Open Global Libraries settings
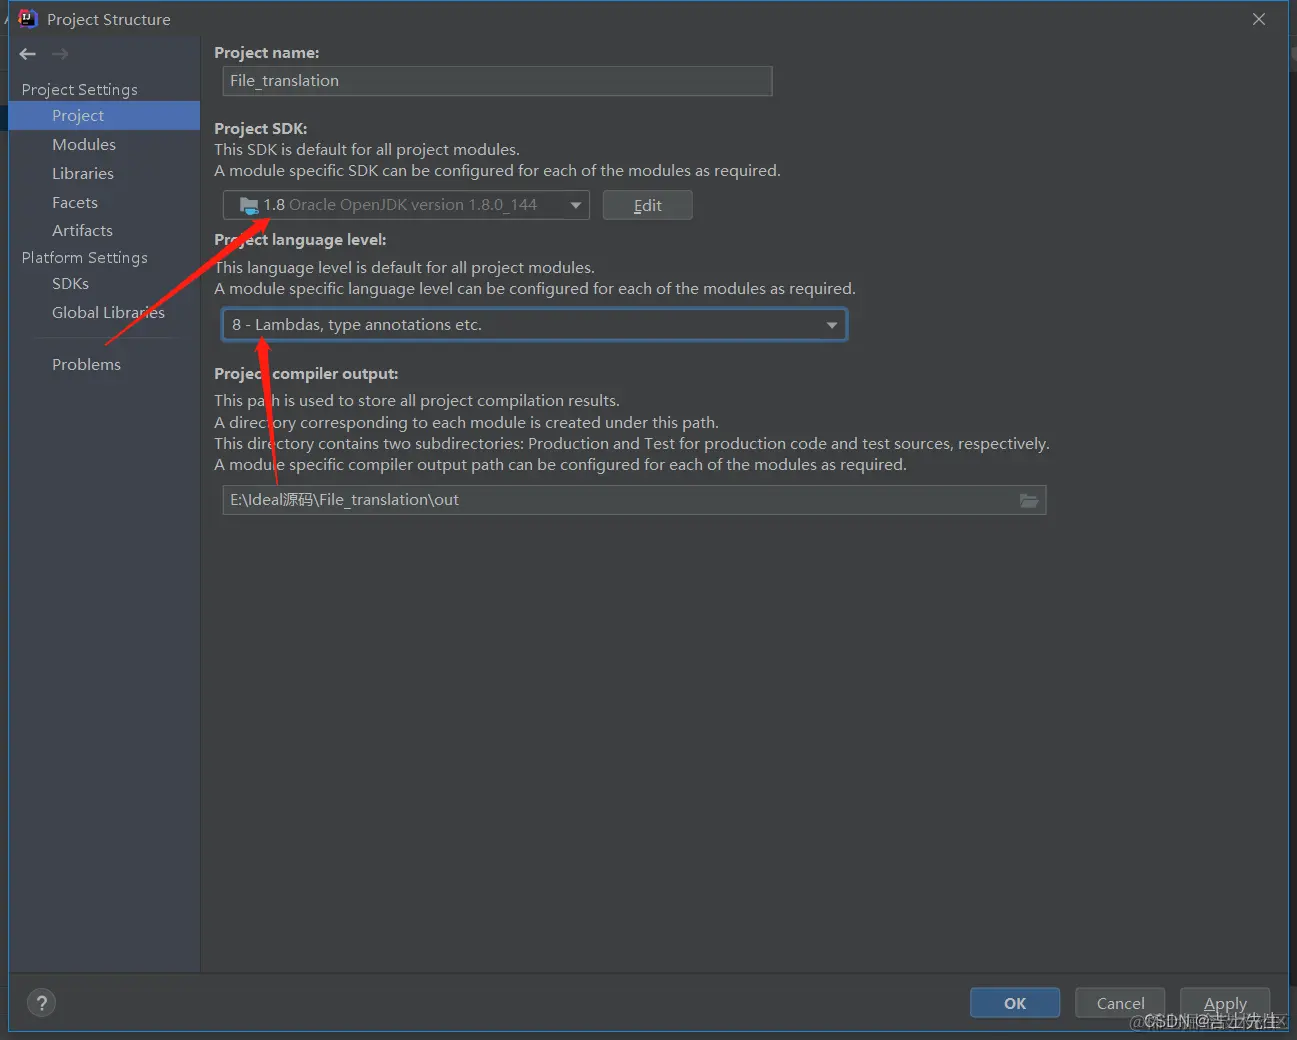 coord(108,313)
